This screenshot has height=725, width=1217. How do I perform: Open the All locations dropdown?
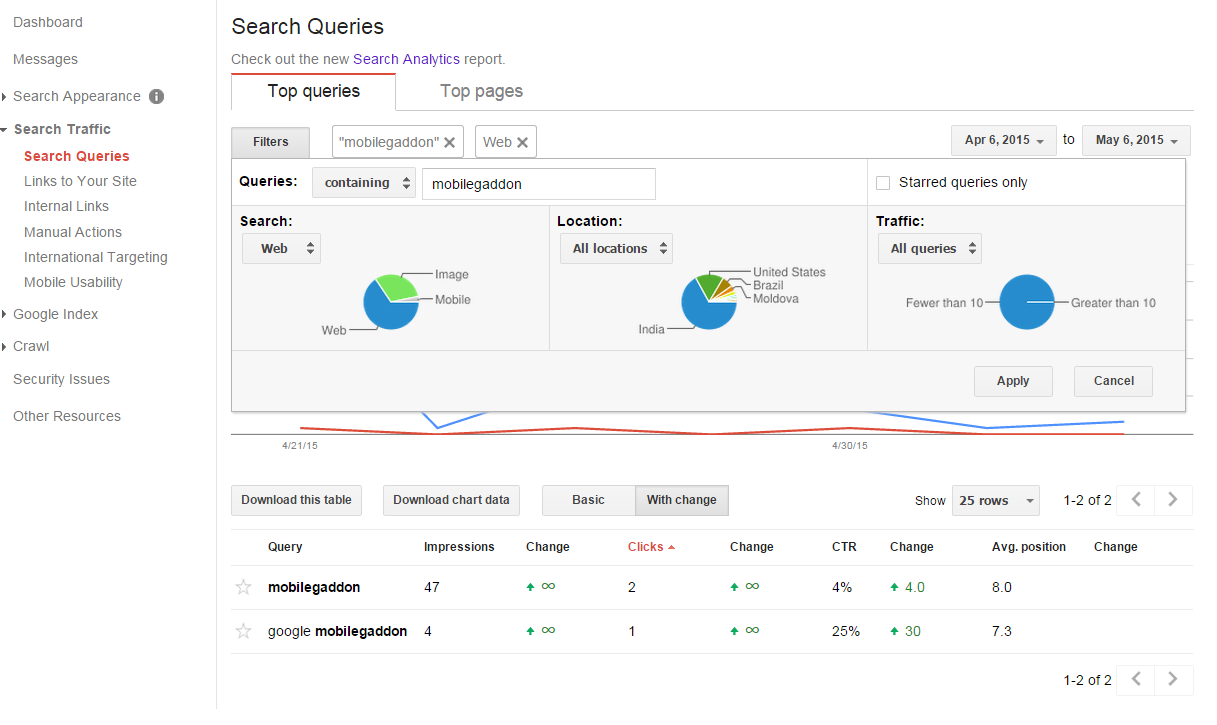[x=616, y=248]
